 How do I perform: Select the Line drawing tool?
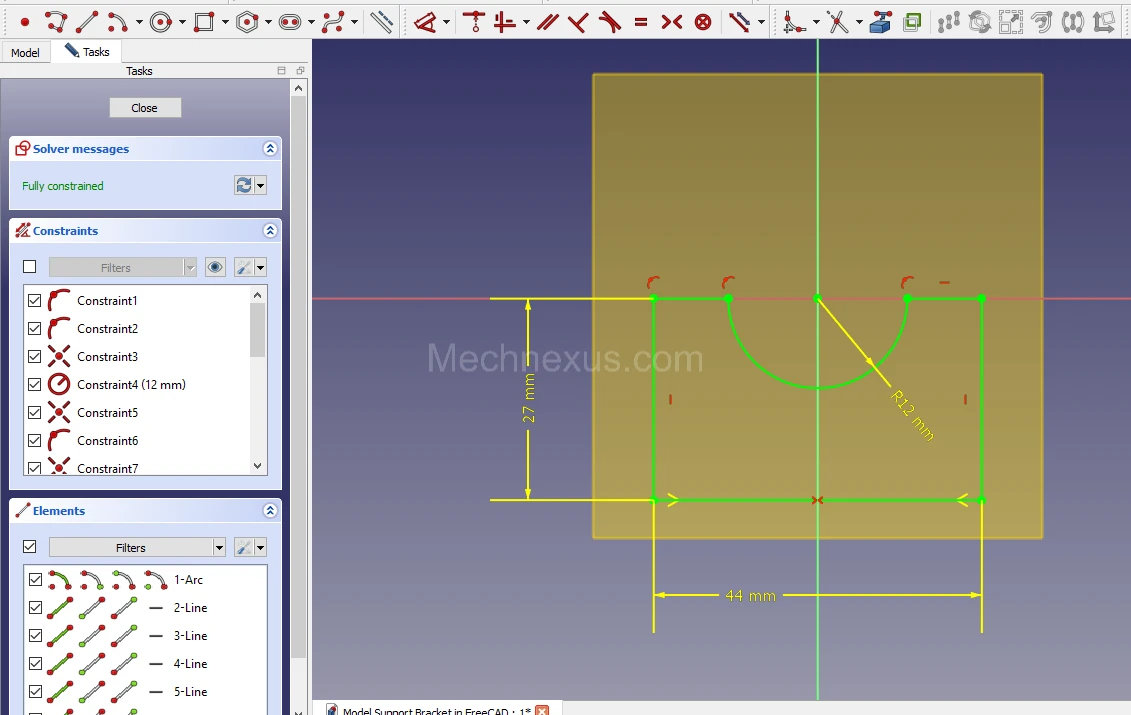point(87,21)
